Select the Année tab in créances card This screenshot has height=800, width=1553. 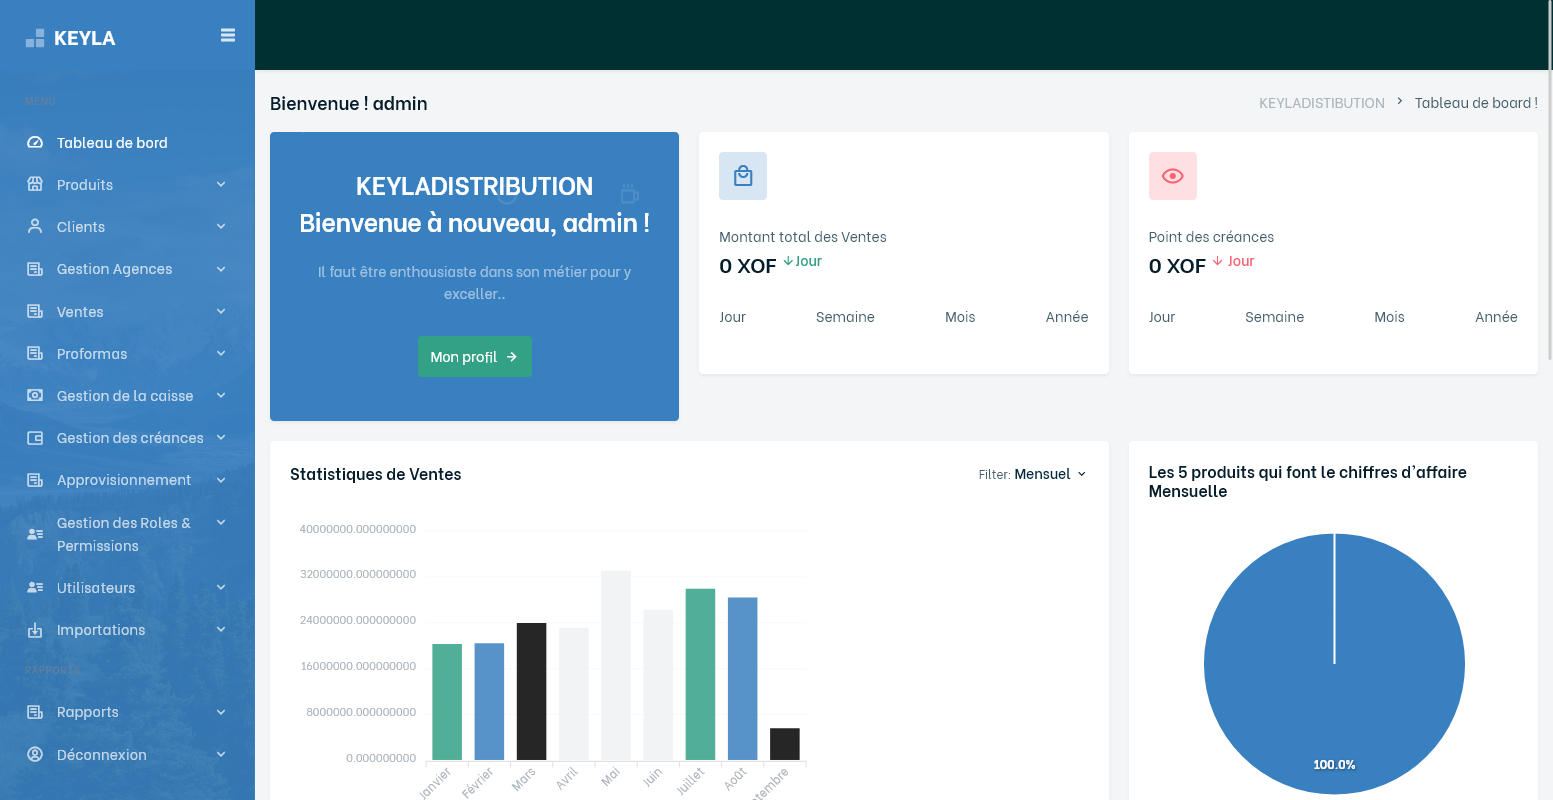click(x=1496, y=317)
